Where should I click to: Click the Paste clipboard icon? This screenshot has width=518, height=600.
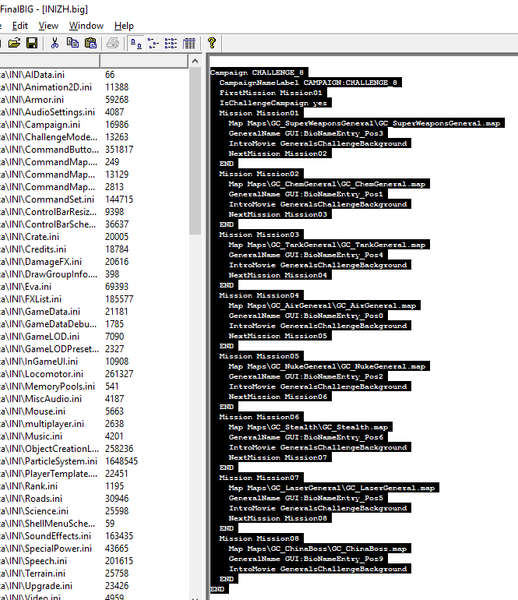tap(91, 43)
